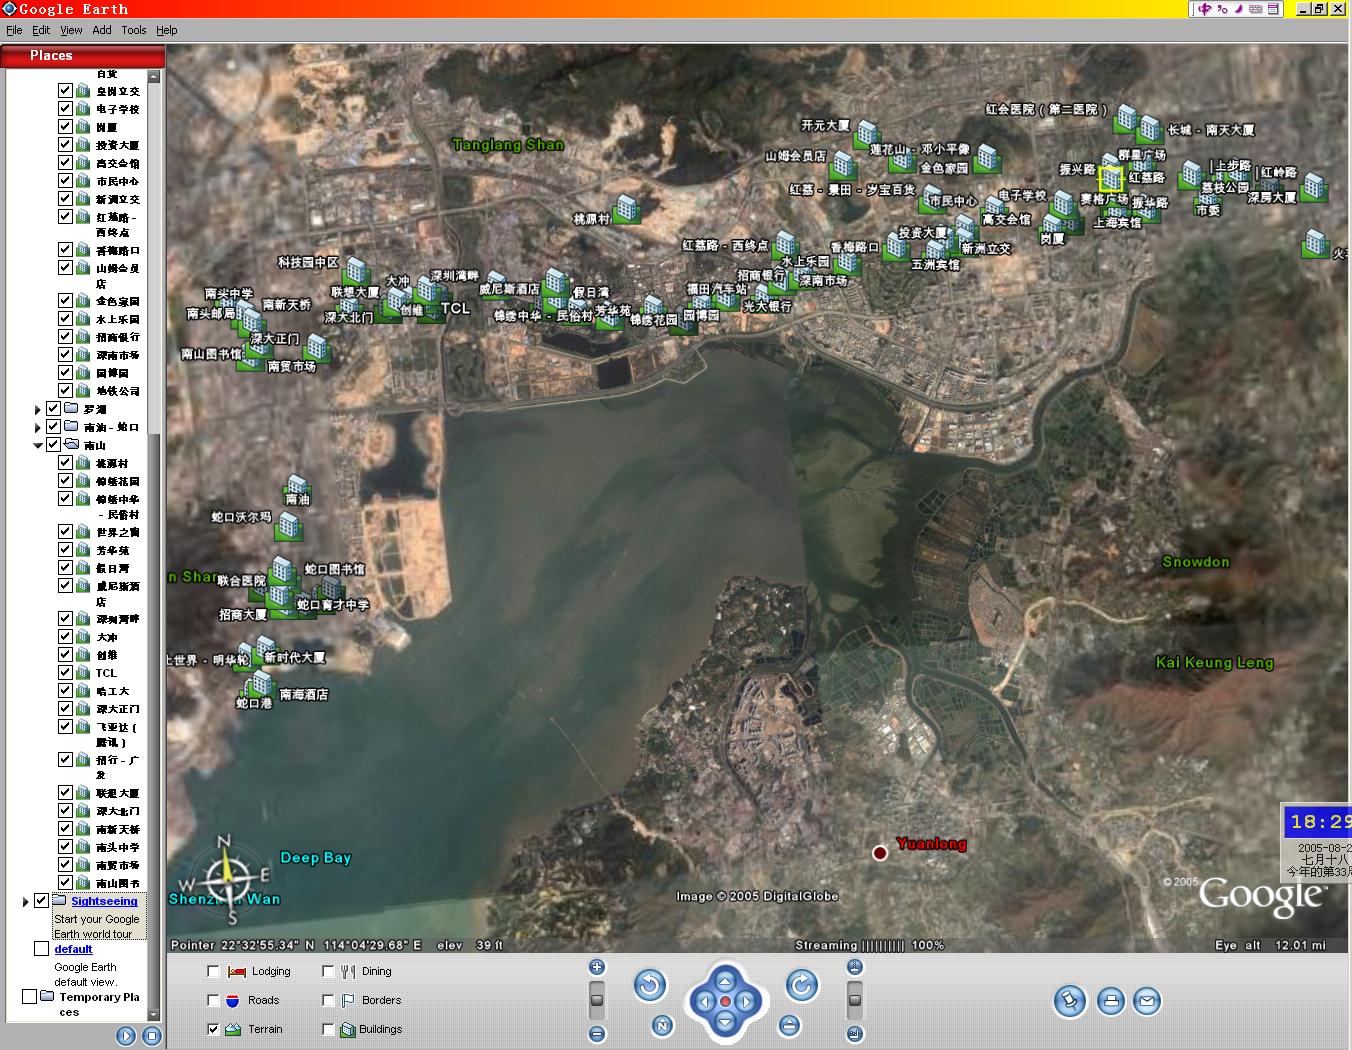Click the Places panel header

point(82,56)
